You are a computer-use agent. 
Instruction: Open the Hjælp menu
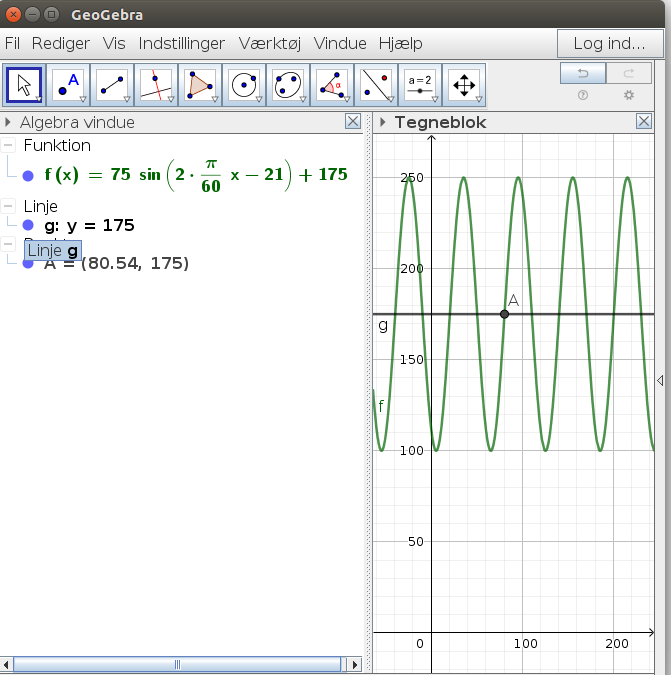coord(401,43)
